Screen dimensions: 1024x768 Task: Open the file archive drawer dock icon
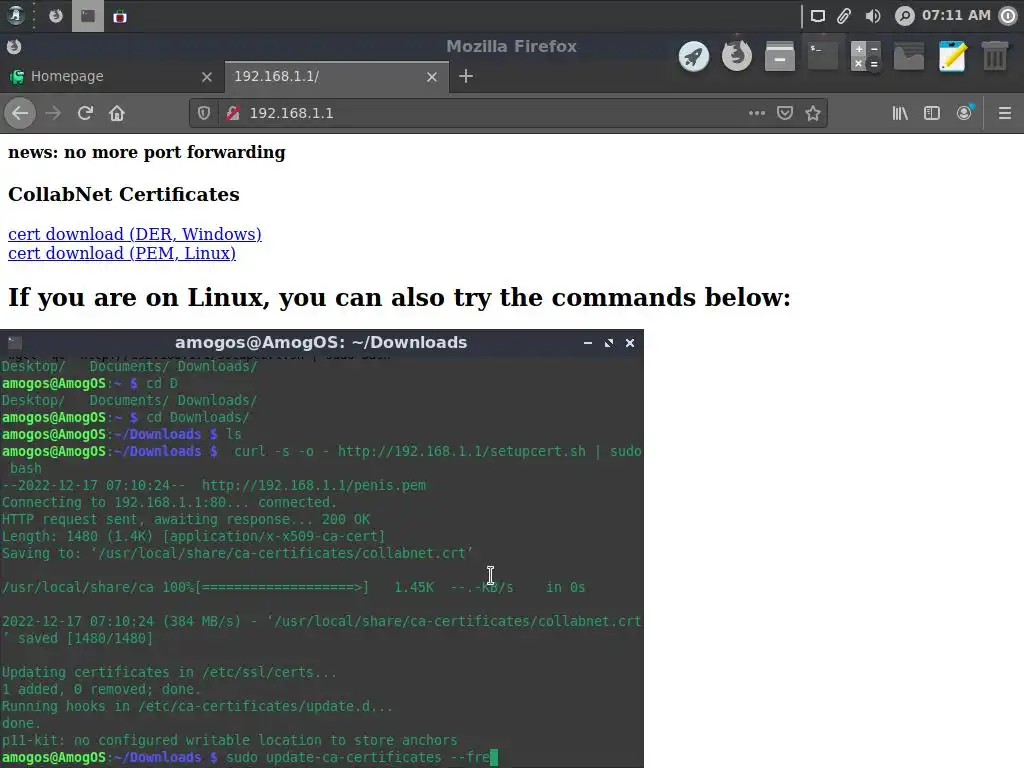click(780, 56)
